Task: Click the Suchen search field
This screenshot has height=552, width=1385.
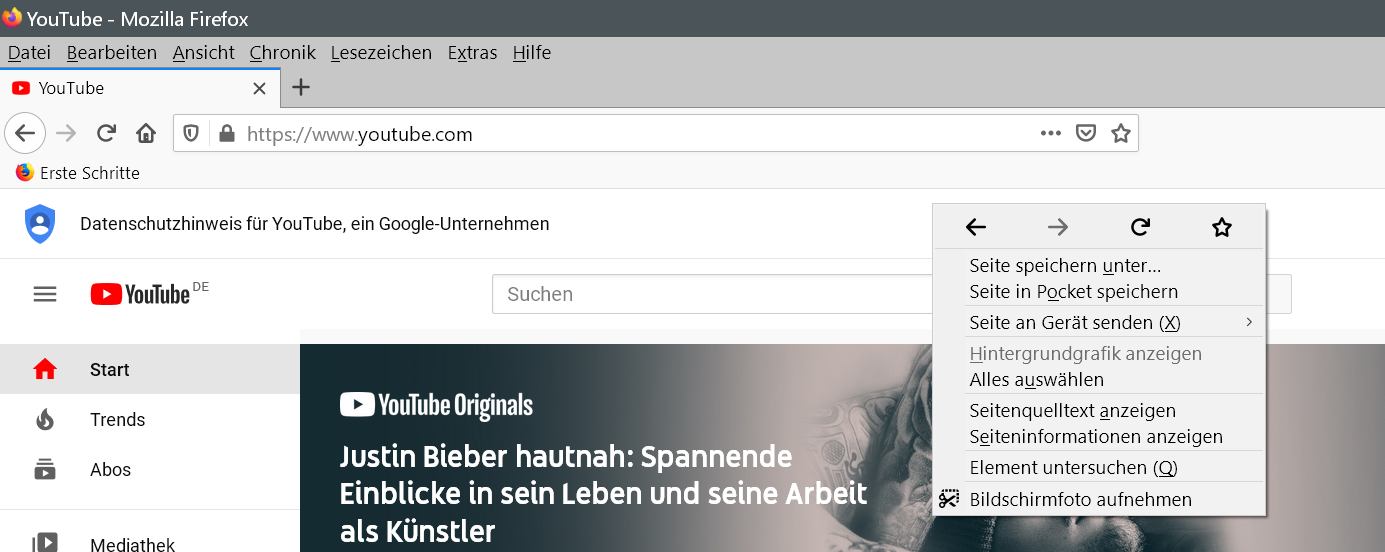Action: point(710,294)
